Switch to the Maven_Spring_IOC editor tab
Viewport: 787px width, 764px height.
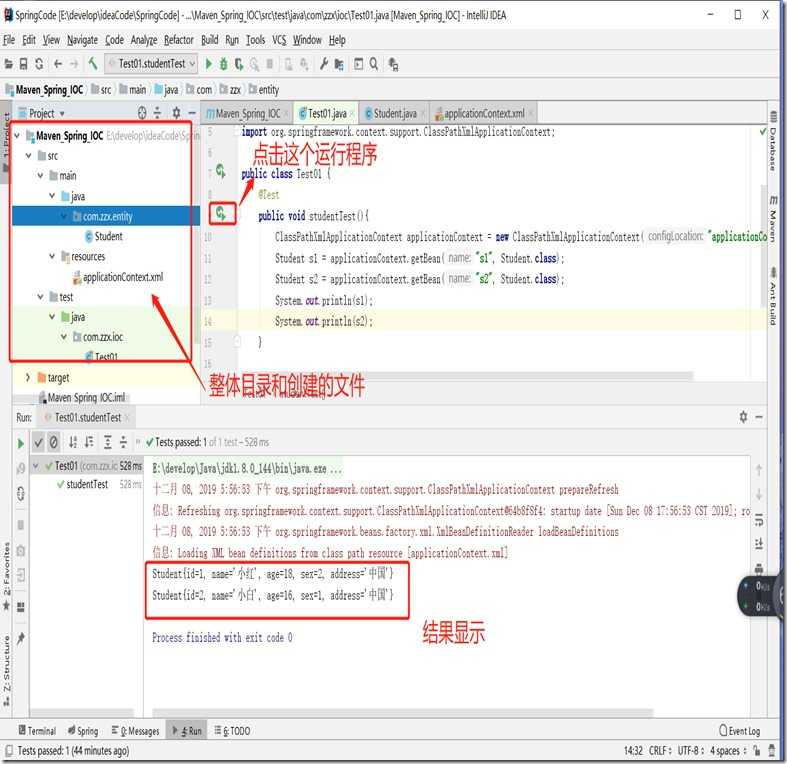coord(247,113)
